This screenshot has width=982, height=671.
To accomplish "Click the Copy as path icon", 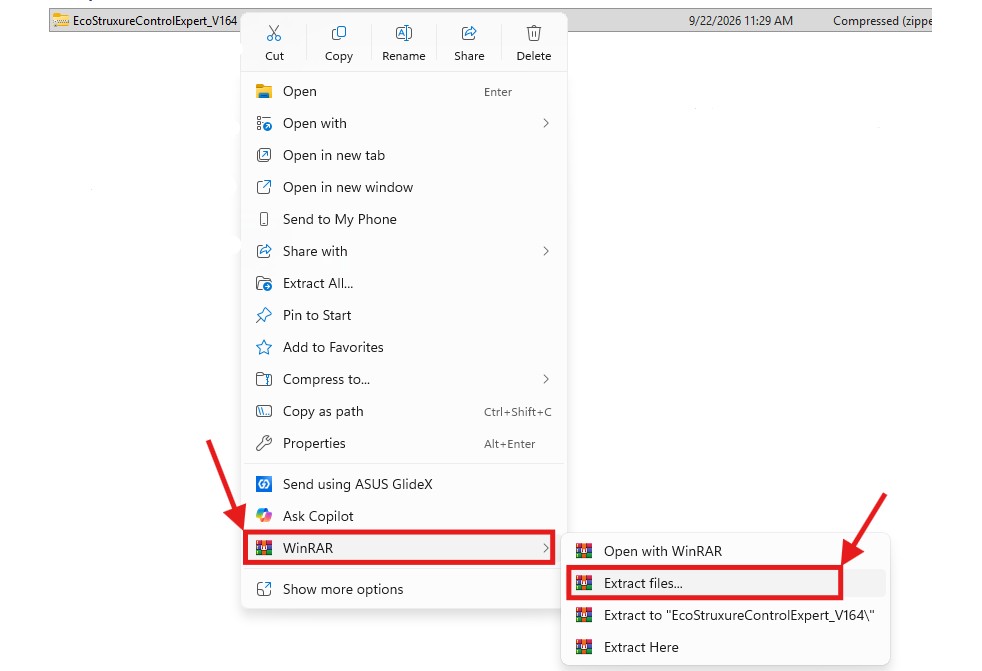I will (x=264, y=411).
